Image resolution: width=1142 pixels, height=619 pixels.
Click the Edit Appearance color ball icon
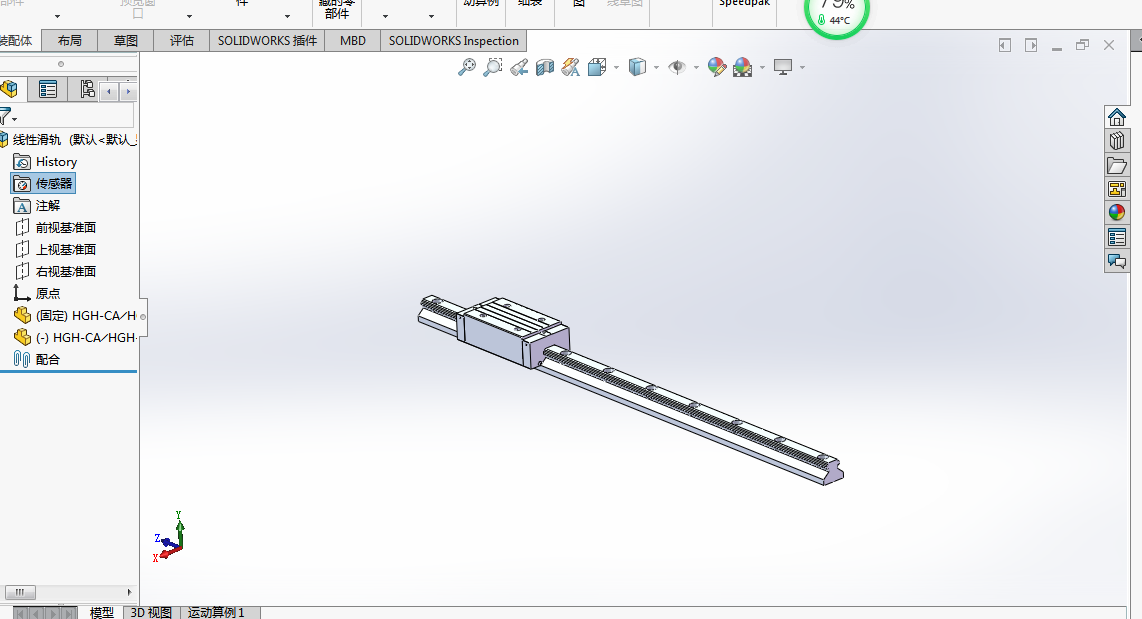[717, 67]
